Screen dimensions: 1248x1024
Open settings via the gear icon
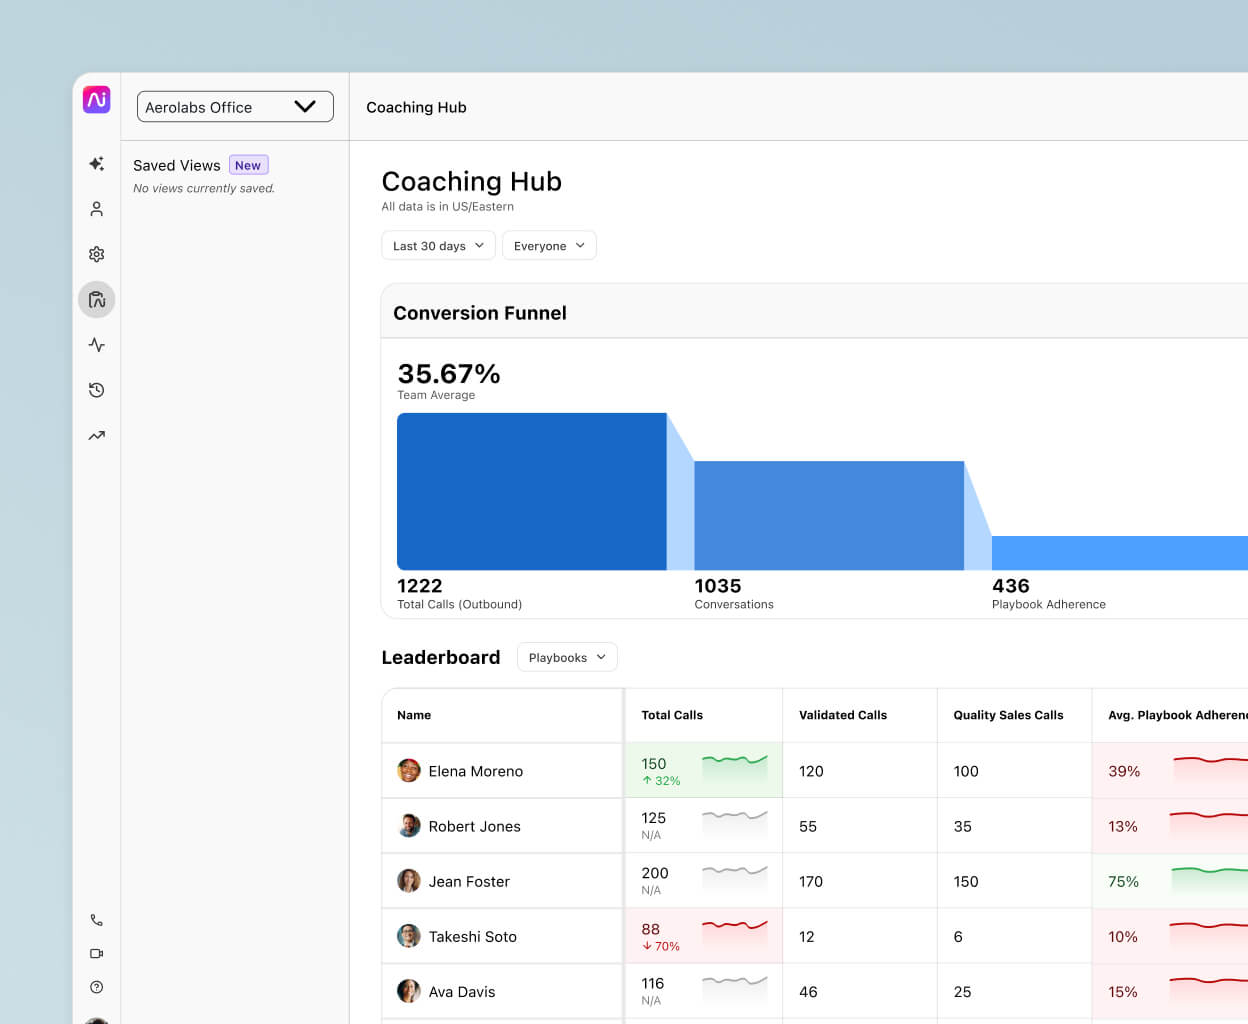[x=96, y=254]
